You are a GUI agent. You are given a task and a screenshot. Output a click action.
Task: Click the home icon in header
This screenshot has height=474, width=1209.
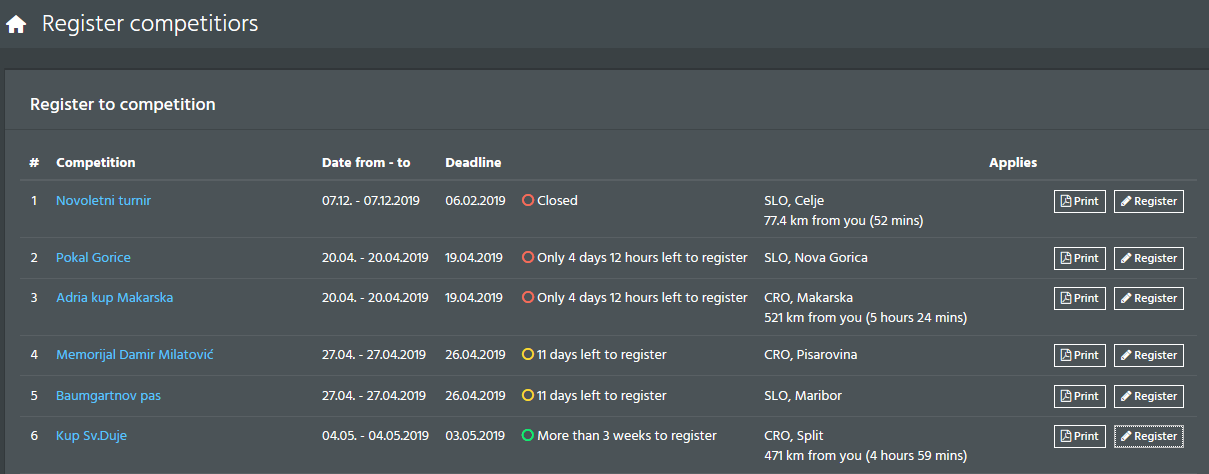[16, 25]
